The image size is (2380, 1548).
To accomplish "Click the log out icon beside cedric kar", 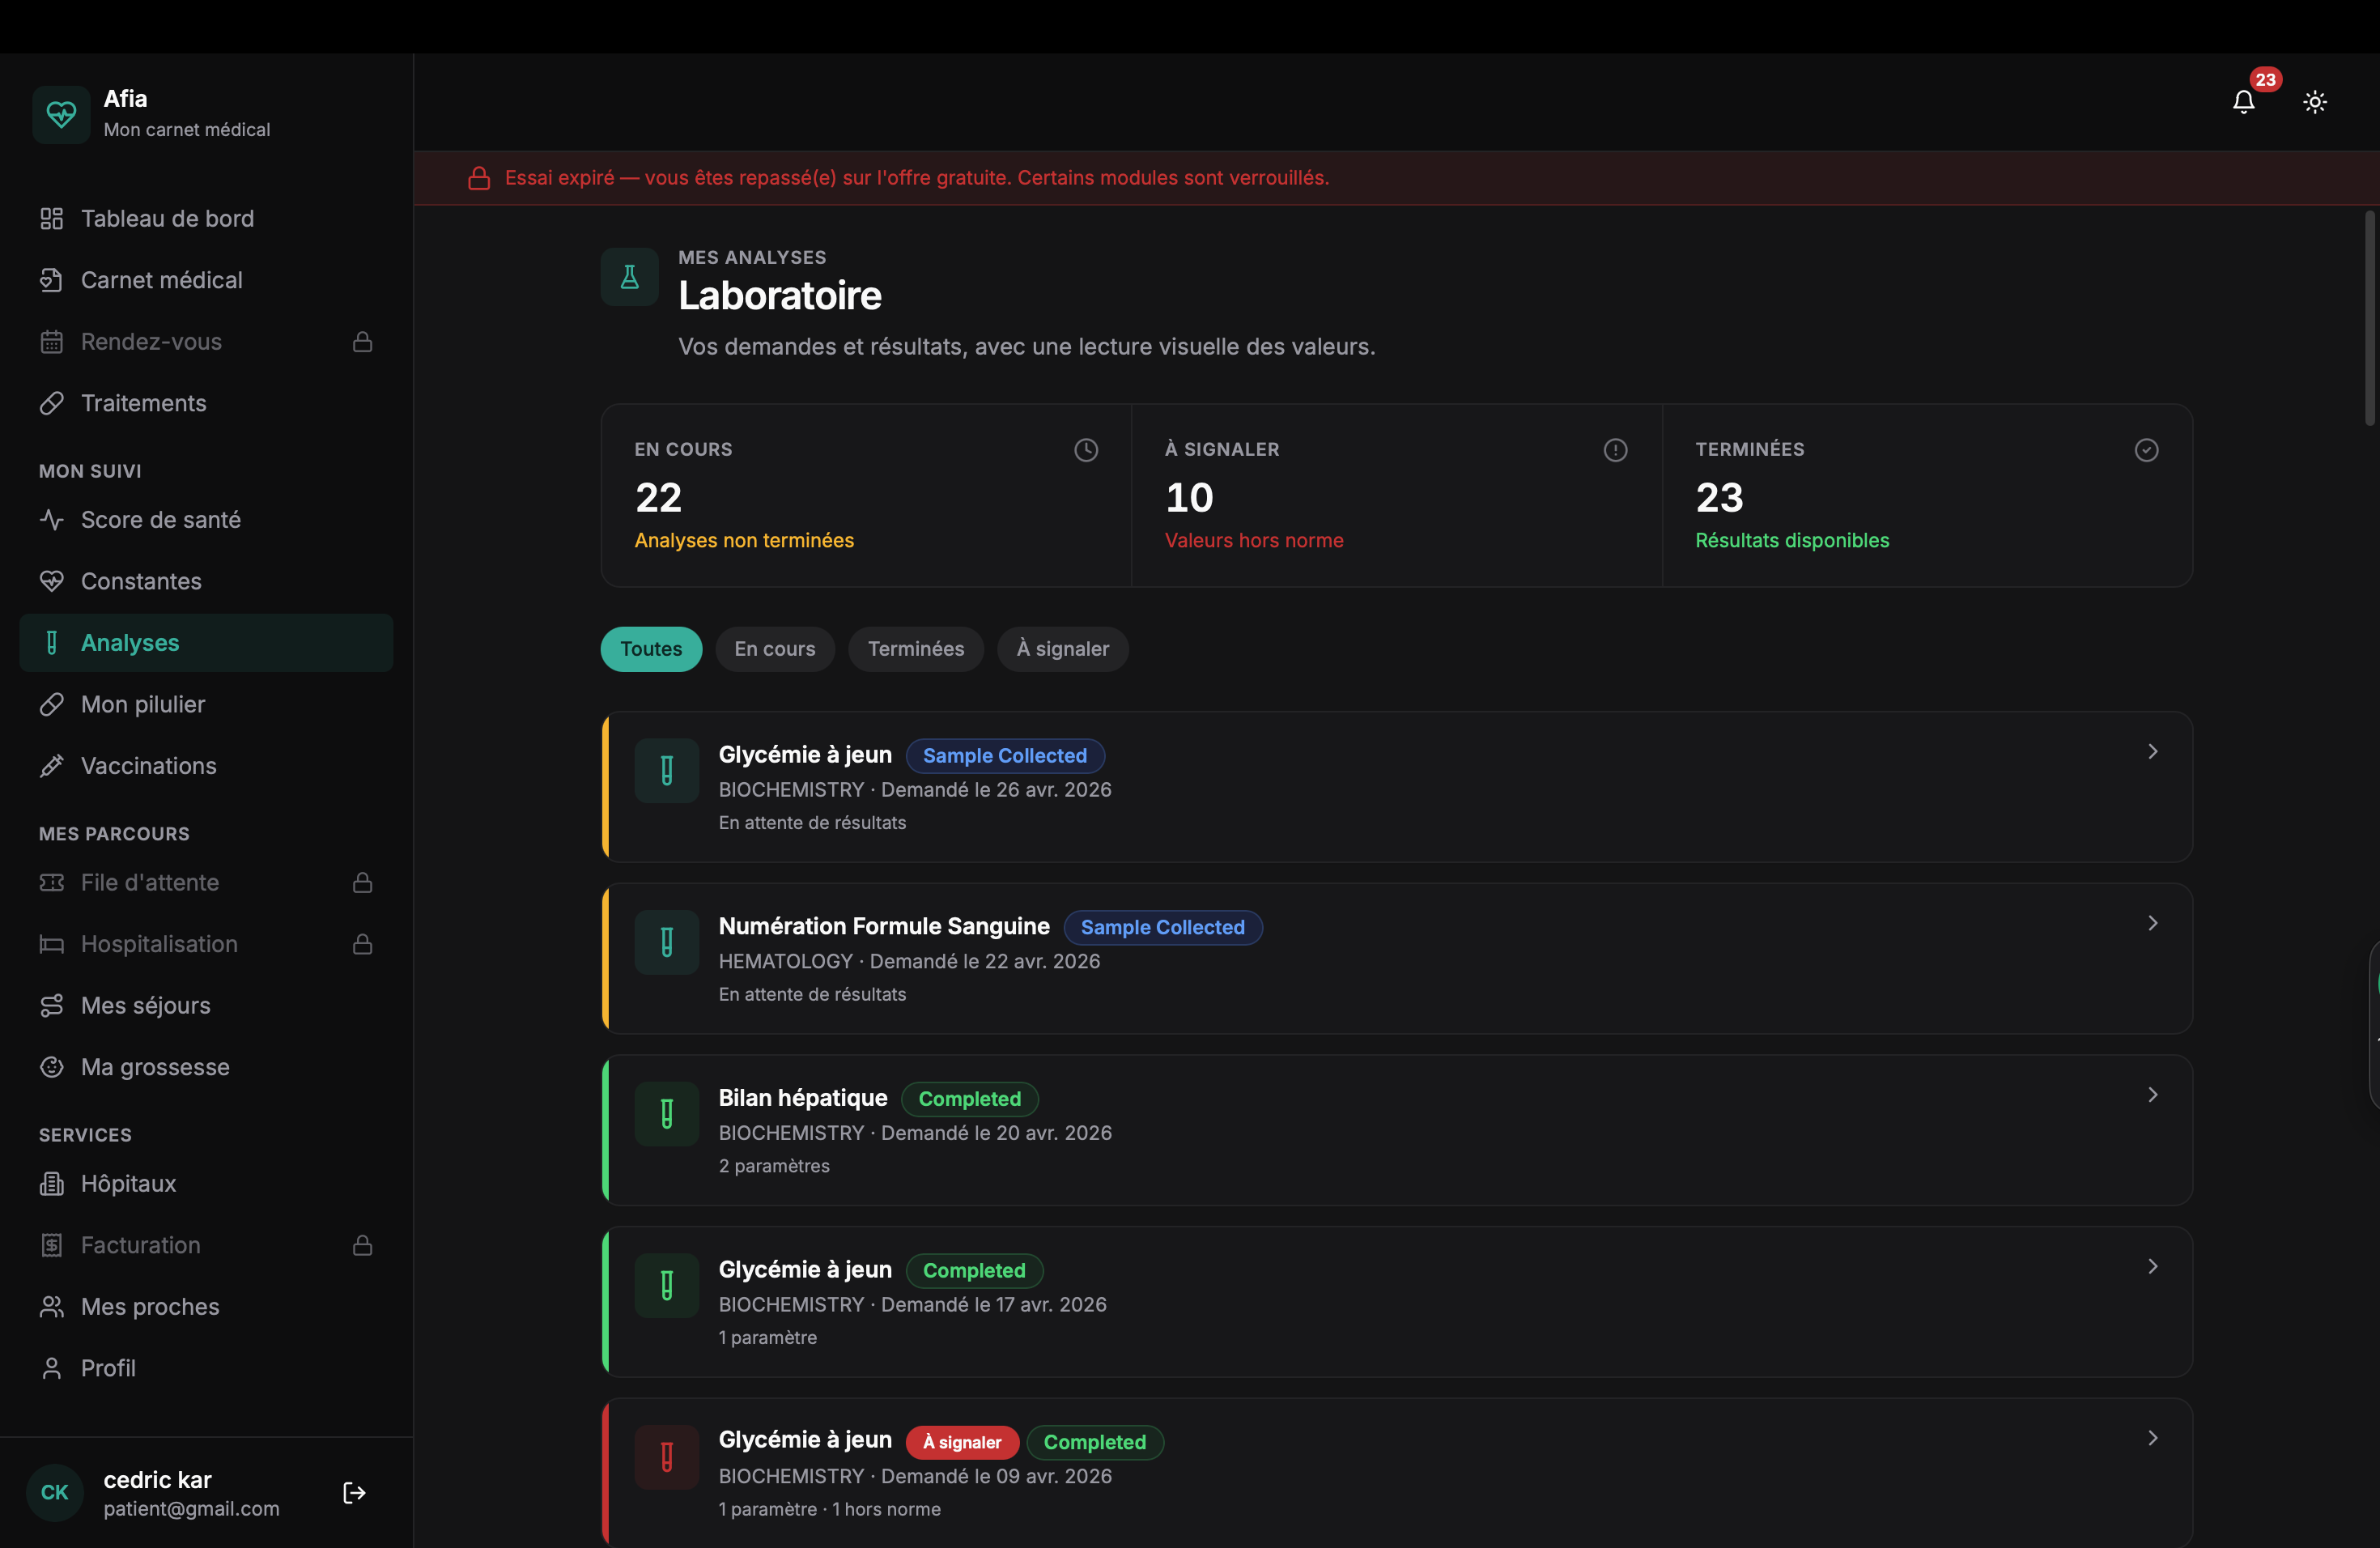I will 354,1493.
